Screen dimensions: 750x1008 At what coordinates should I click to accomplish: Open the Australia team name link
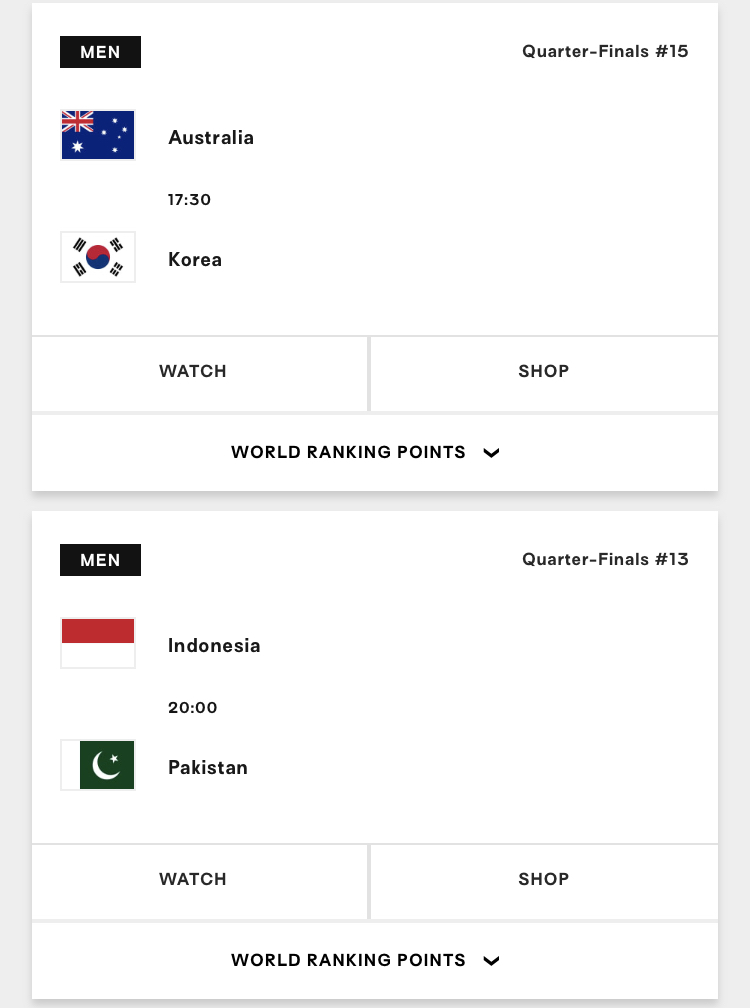pos(211,138)
